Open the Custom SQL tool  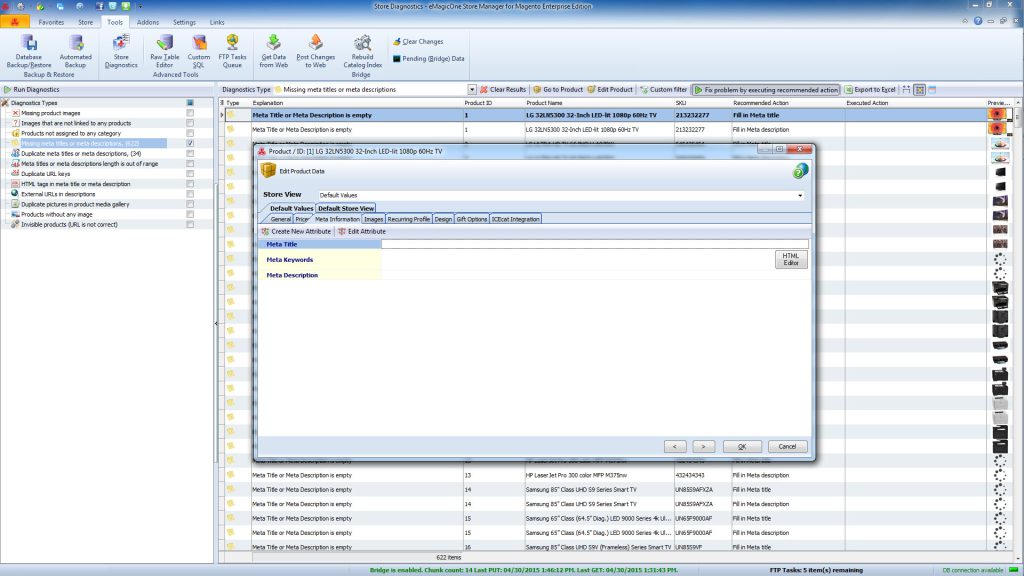pyautogui.click(x=199, y=50)
